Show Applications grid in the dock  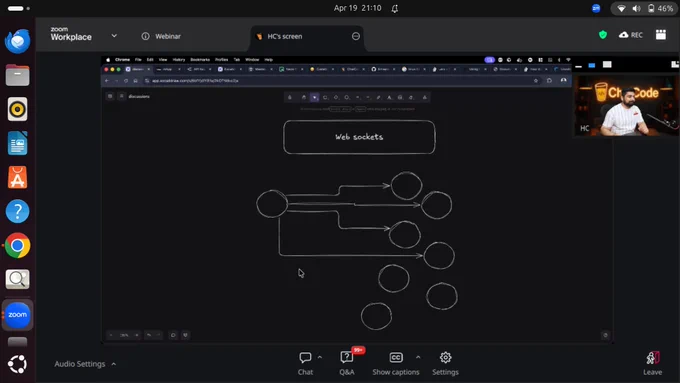pyautogui.click(x=17, y=364)
